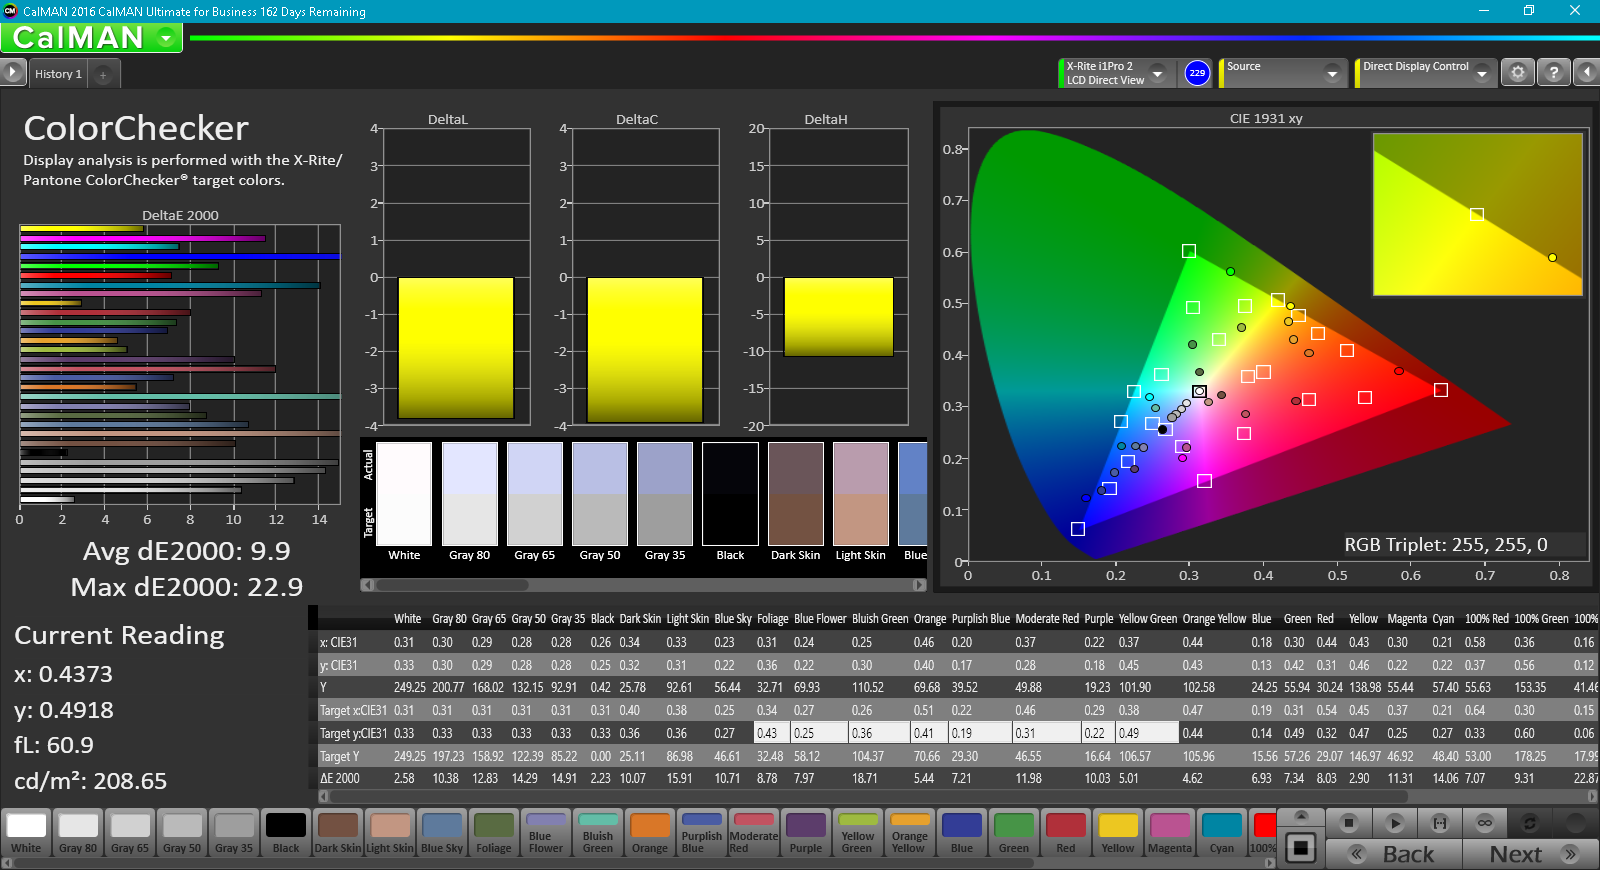Select the Magenta patch button
The width and height of the screenshot is (1600, 870).
pos(1170,833)
